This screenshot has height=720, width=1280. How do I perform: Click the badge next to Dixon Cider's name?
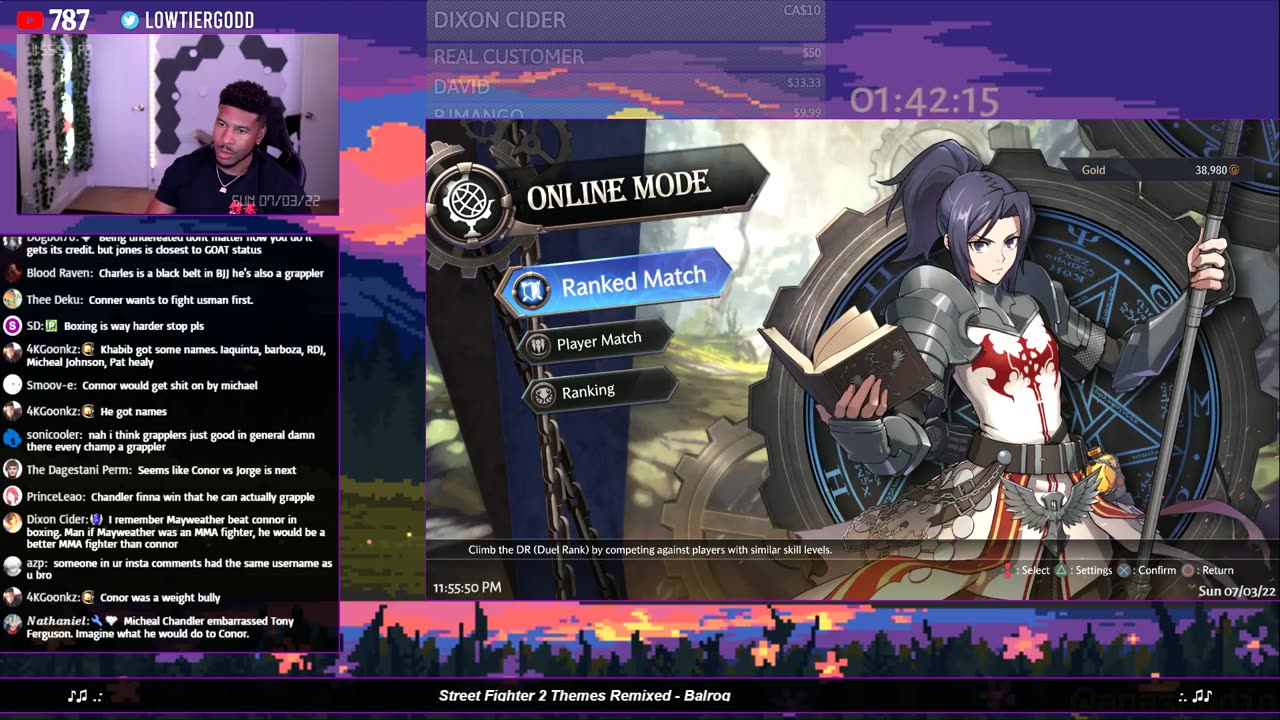click(96, 520)
